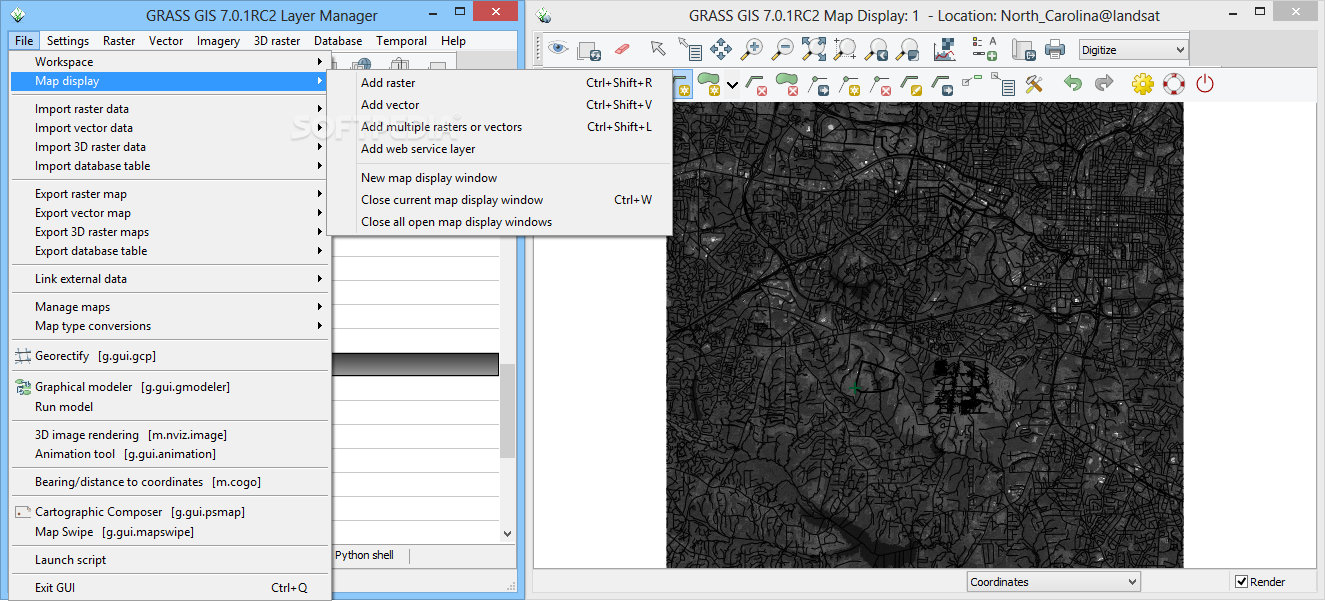Expand the Map type conversions submenu
Image resolution: width=1325 pixels, height=601 pixels.
coord(169,326)
